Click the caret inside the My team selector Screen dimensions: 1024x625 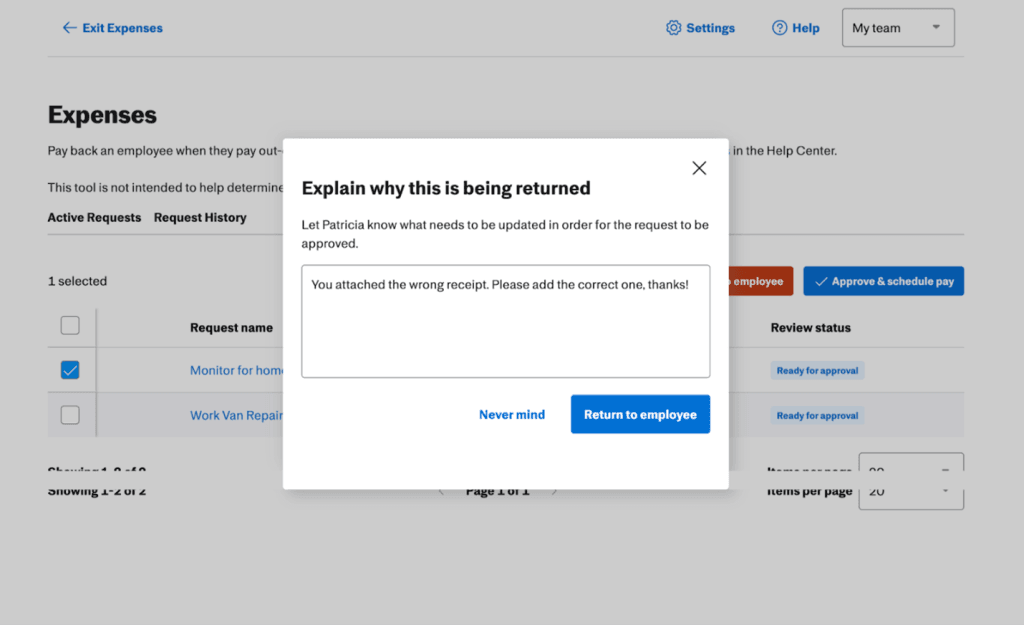tap(935, 27)
